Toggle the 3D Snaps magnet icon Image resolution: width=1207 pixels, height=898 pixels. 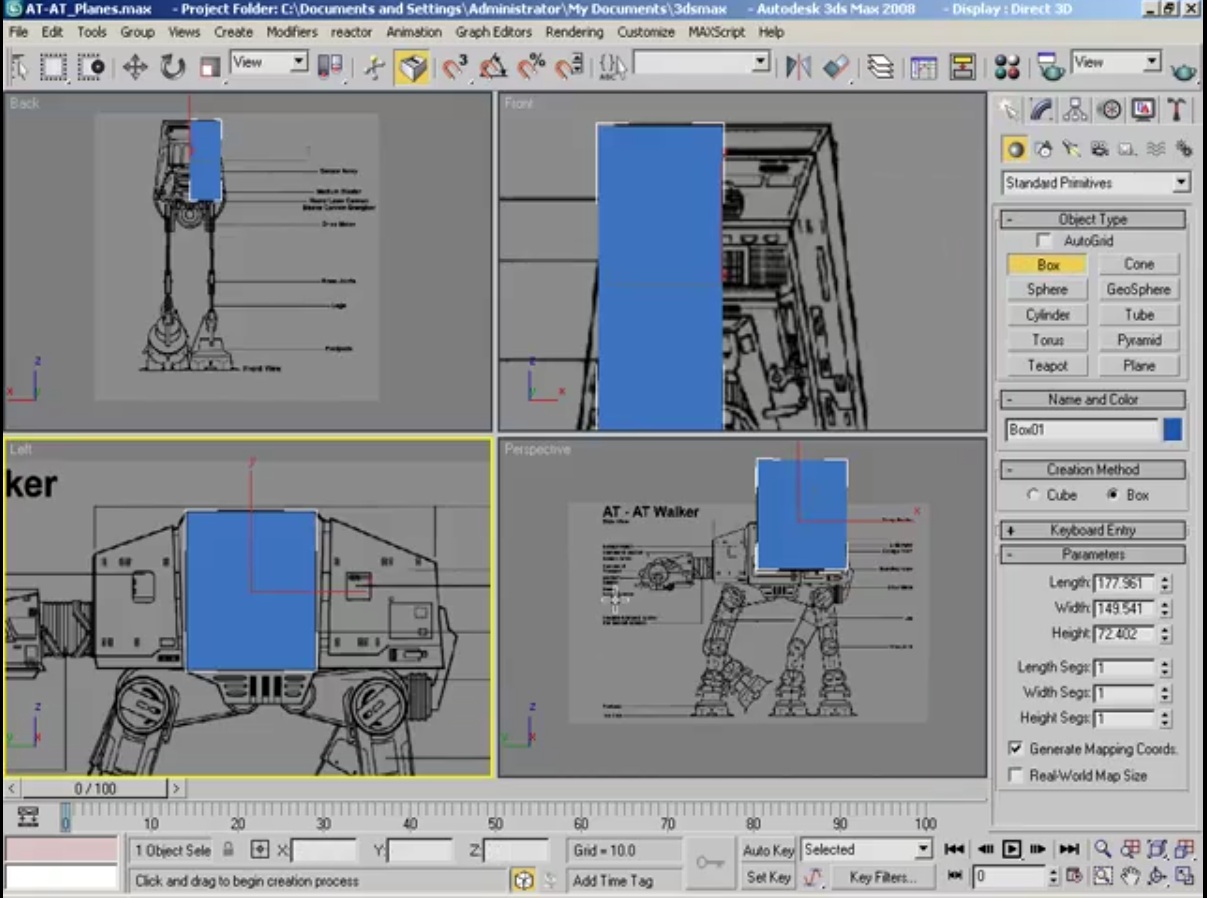coord(455,67)
